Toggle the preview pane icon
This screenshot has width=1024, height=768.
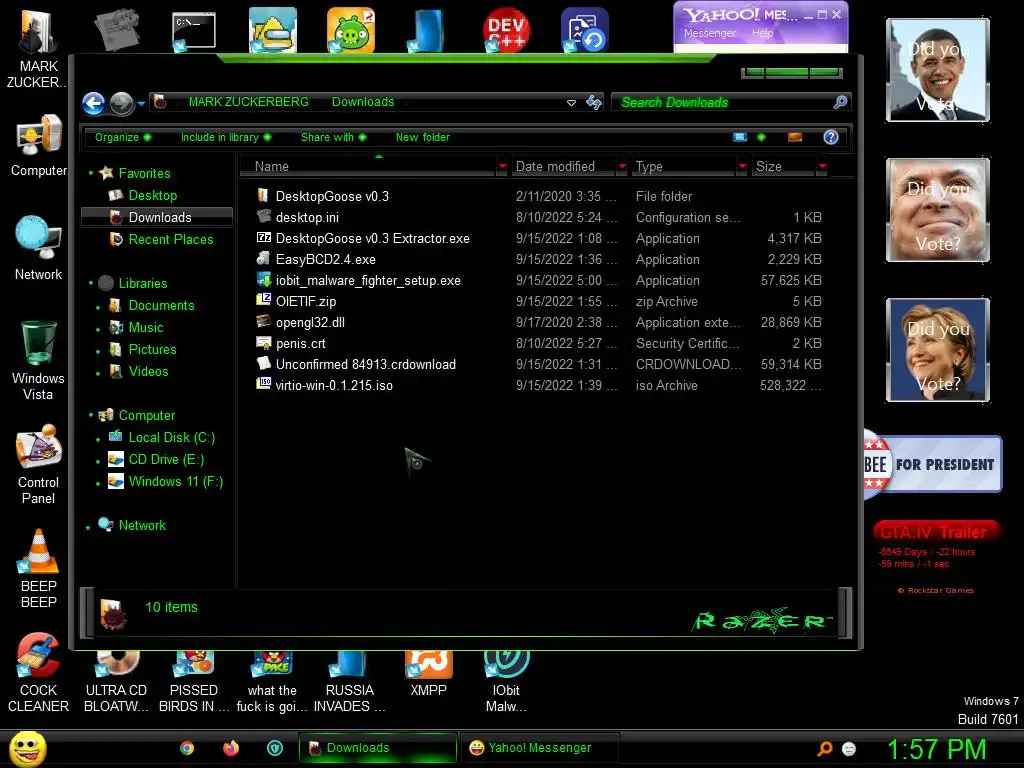[795, 137]
